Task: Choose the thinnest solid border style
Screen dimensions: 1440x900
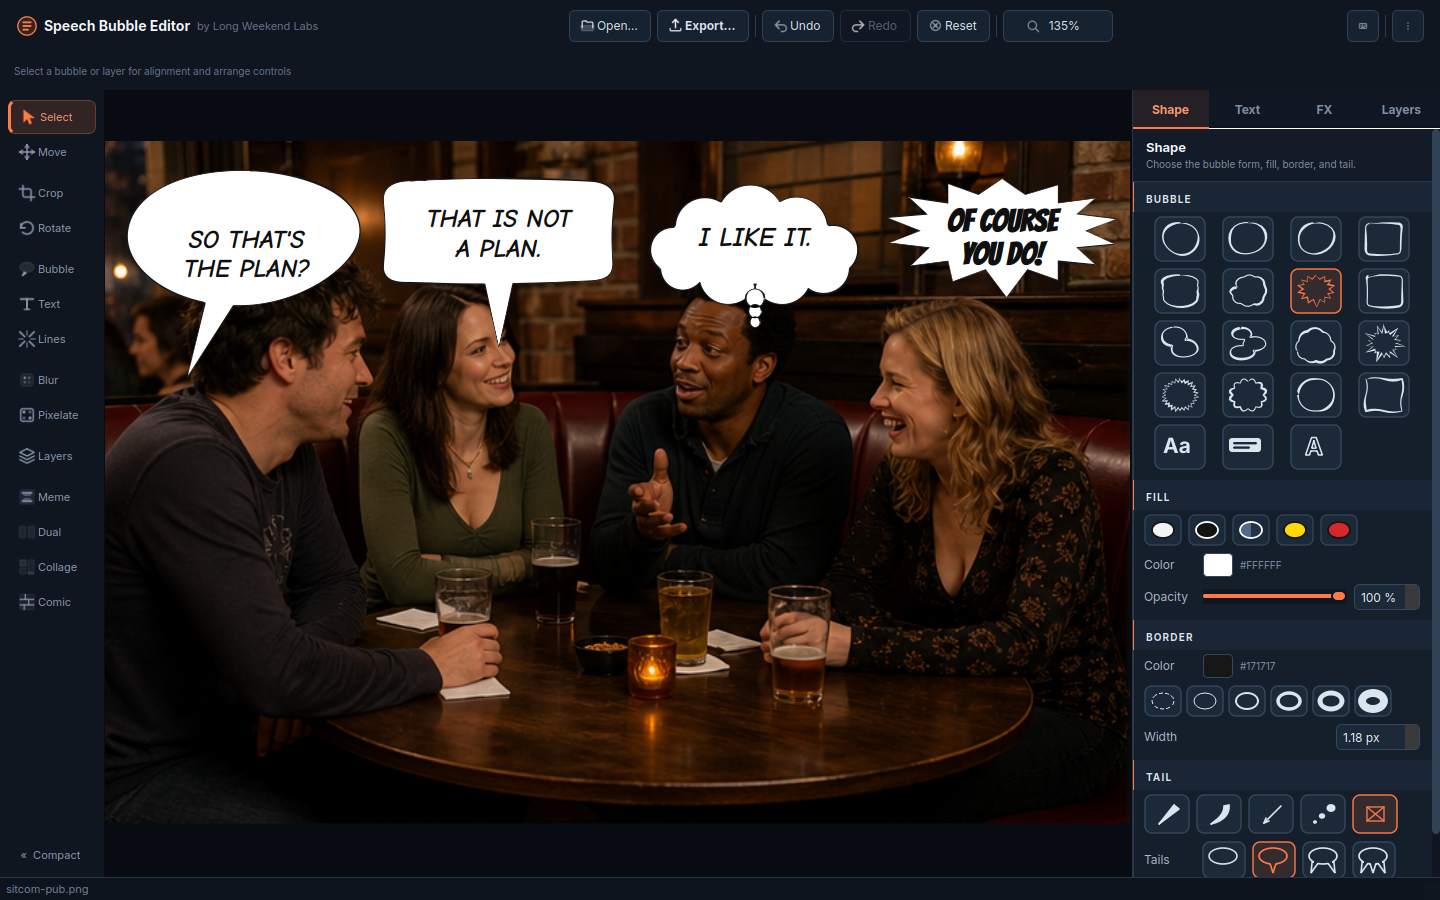Action: coord(1205,701)
